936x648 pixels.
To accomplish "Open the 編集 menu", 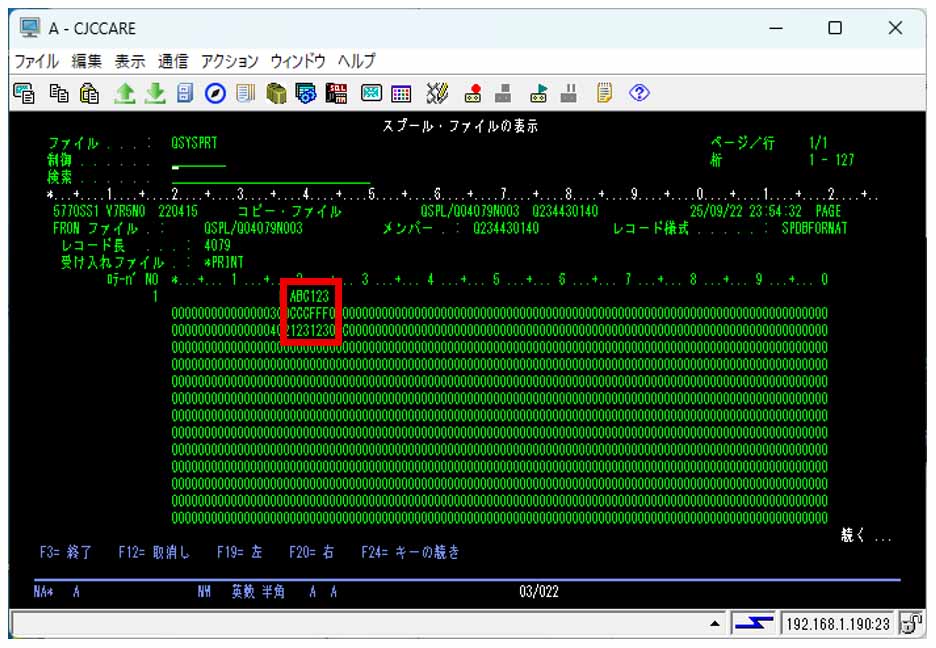I will click(x=86, y=60).
